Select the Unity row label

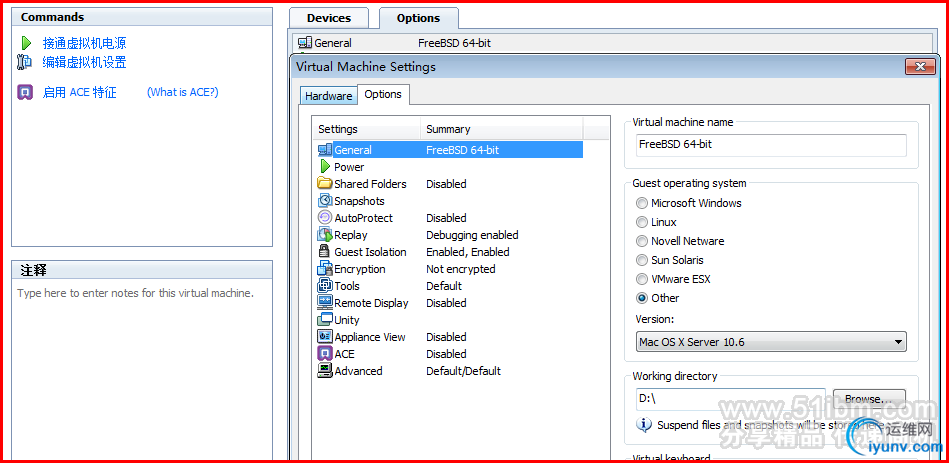click(347, 320)
